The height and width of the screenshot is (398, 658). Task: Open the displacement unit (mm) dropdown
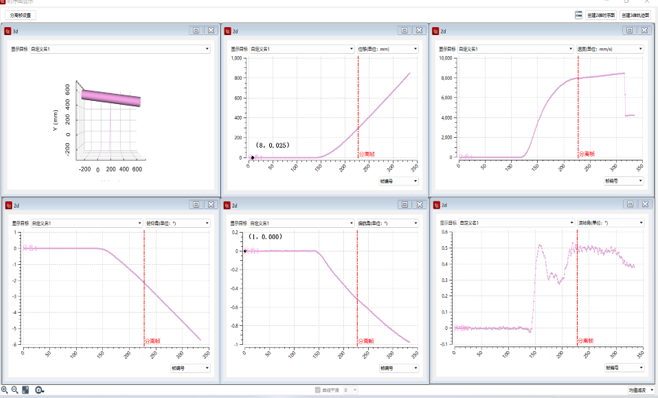tap(388, 49)
